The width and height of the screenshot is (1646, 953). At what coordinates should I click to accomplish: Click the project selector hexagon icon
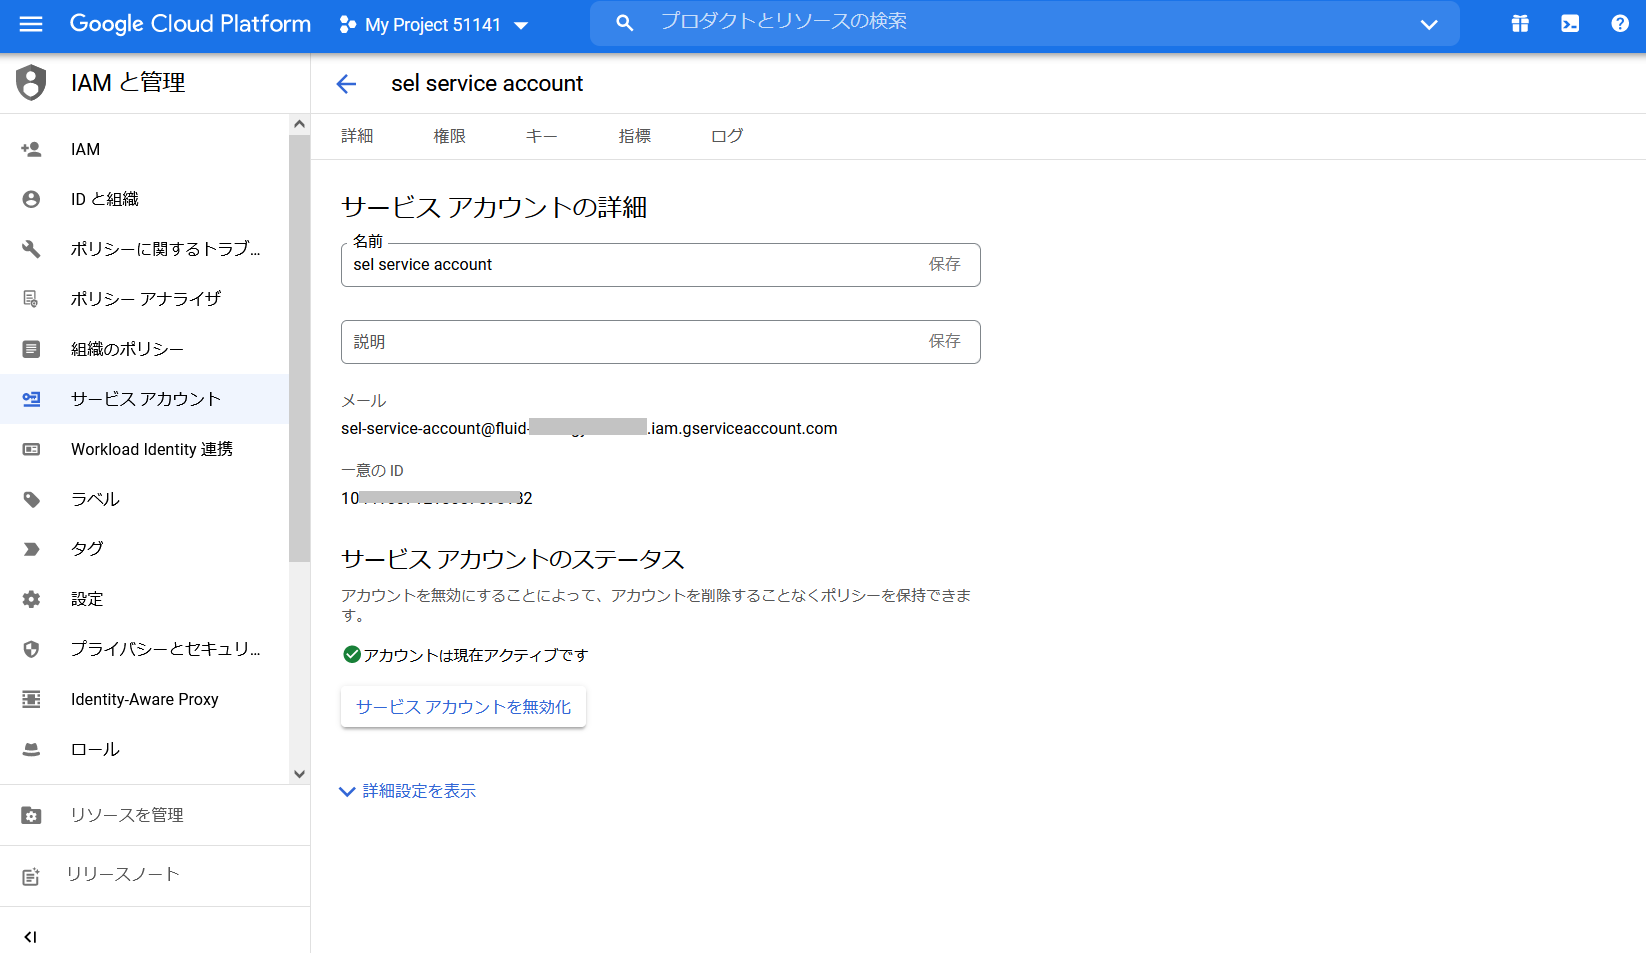(x=347, y=24)
